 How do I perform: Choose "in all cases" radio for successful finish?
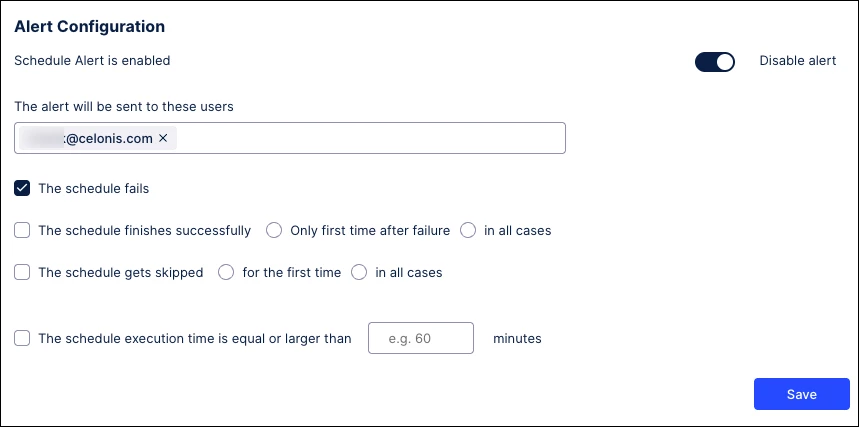coord(468,231)
